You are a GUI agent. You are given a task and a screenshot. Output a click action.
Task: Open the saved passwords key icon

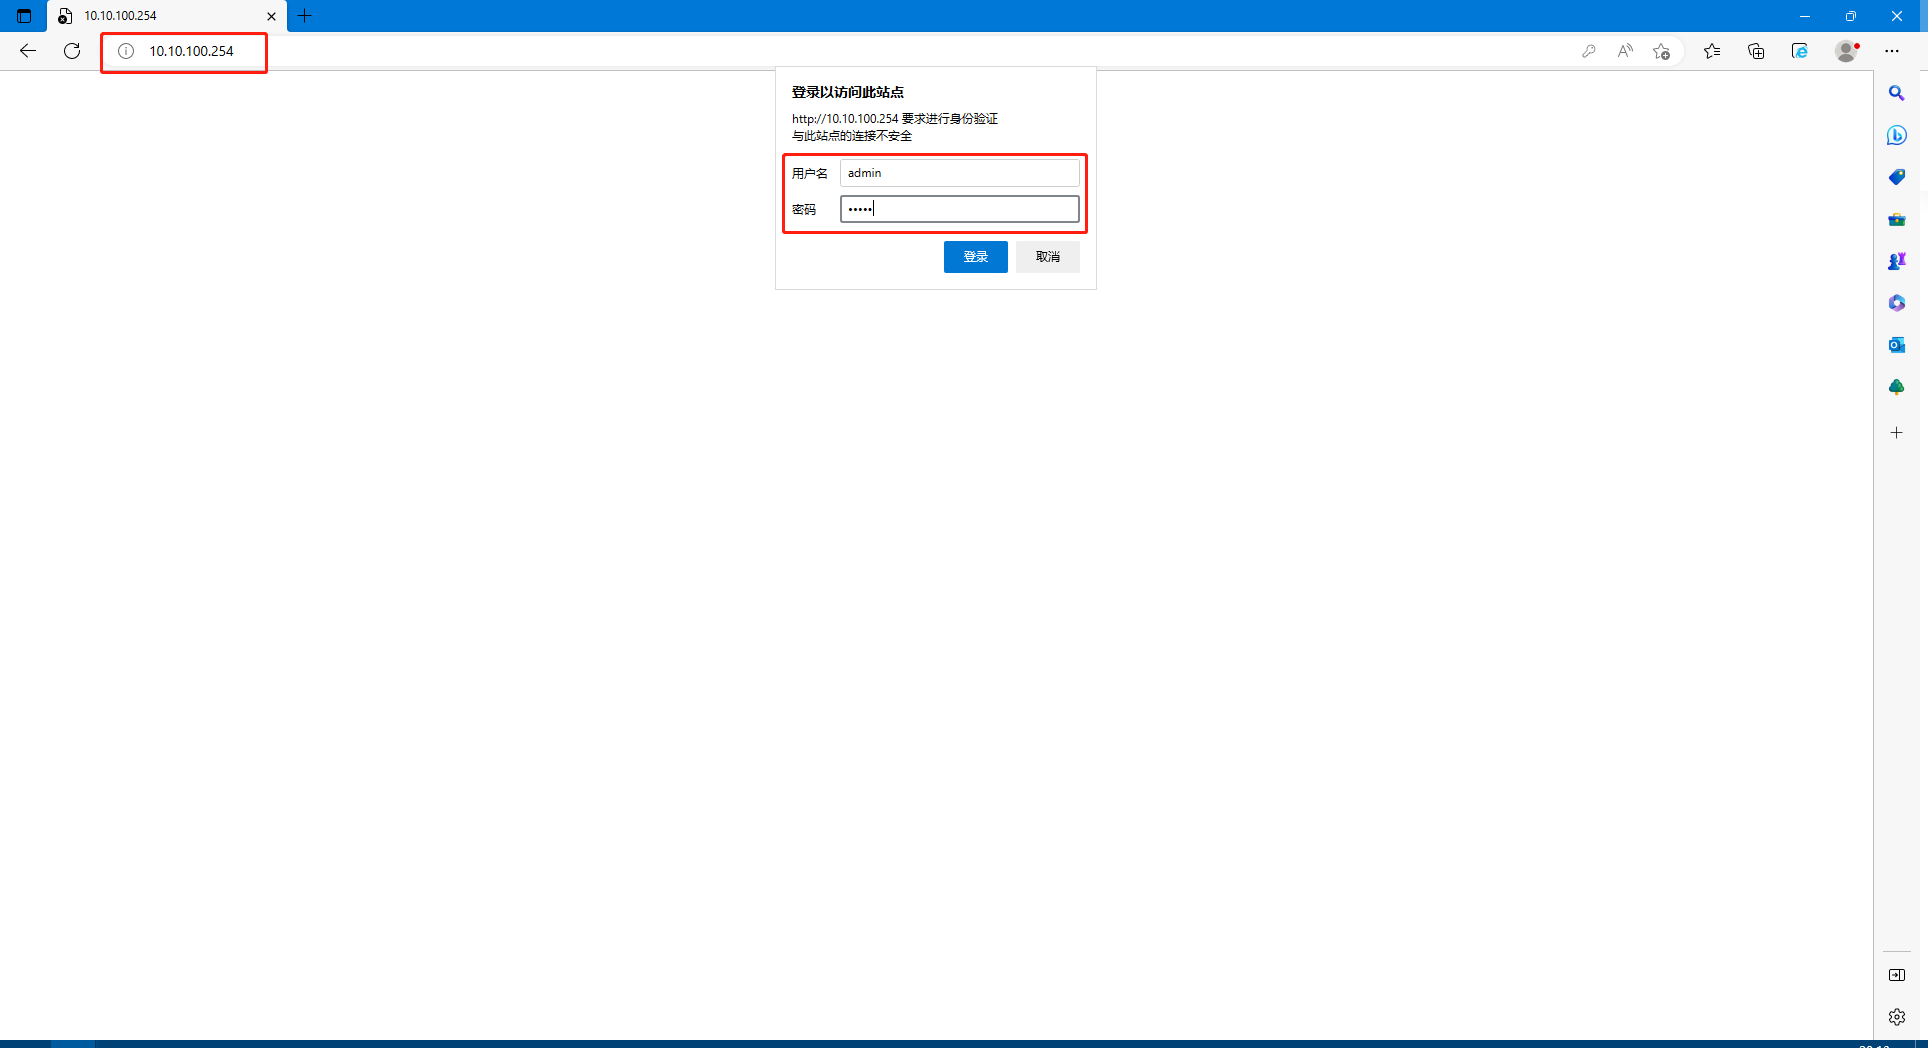click(x=1588, y=51)
